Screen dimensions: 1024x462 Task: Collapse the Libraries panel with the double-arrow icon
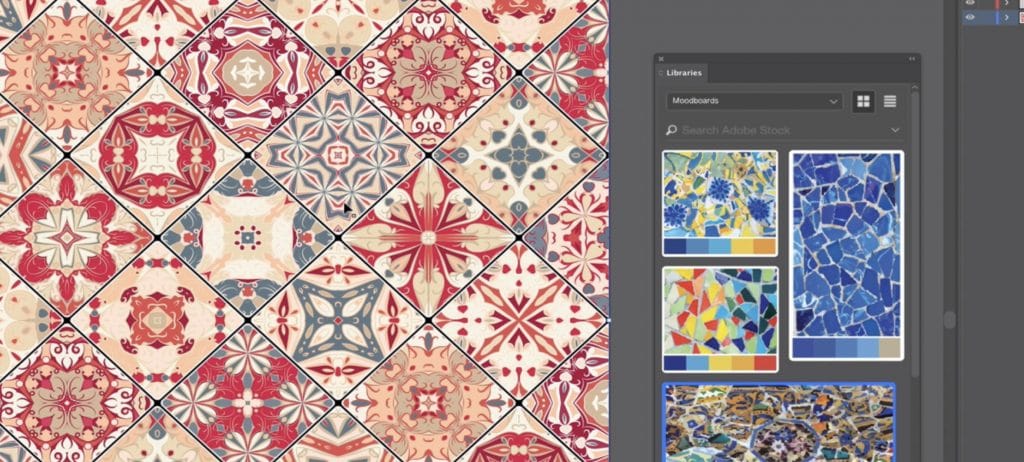coord(912,59)
